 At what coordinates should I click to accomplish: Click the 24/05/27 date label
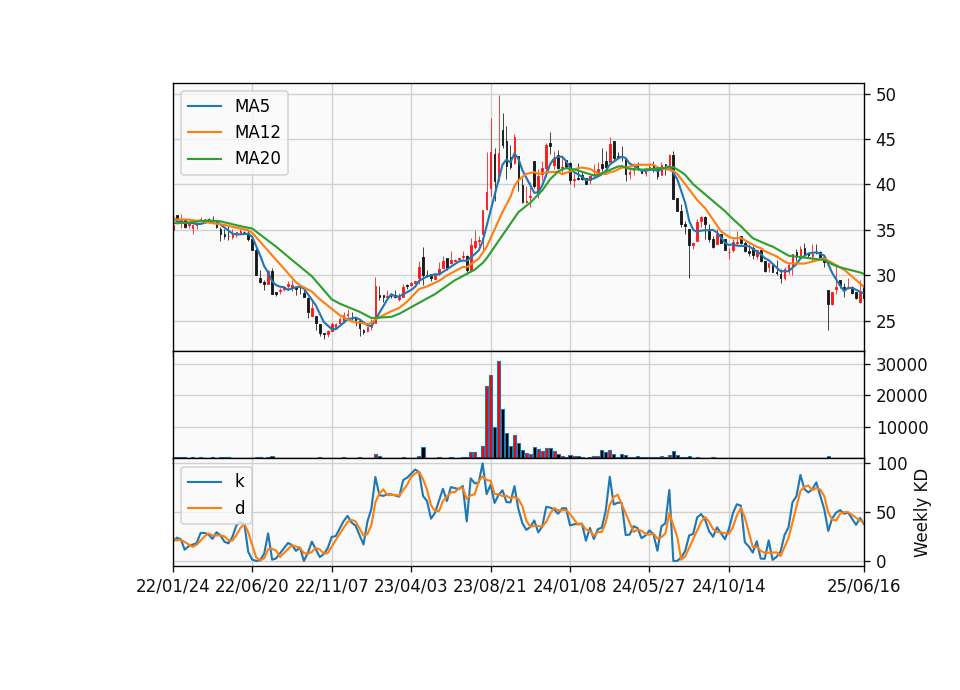[x=650, y=587]
